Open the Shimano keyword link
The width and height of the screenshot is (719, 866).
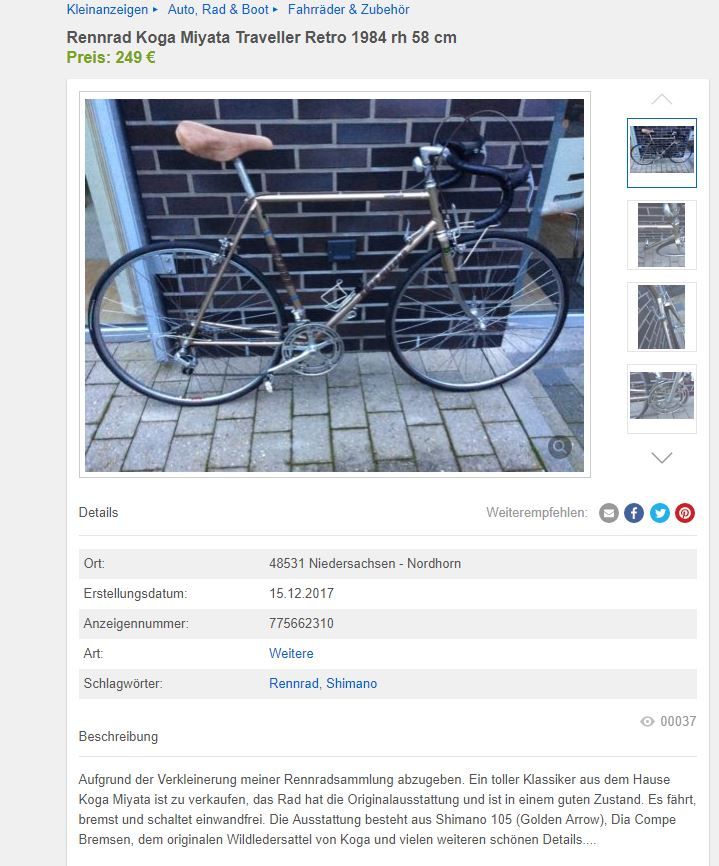click(x=351, y=683)
